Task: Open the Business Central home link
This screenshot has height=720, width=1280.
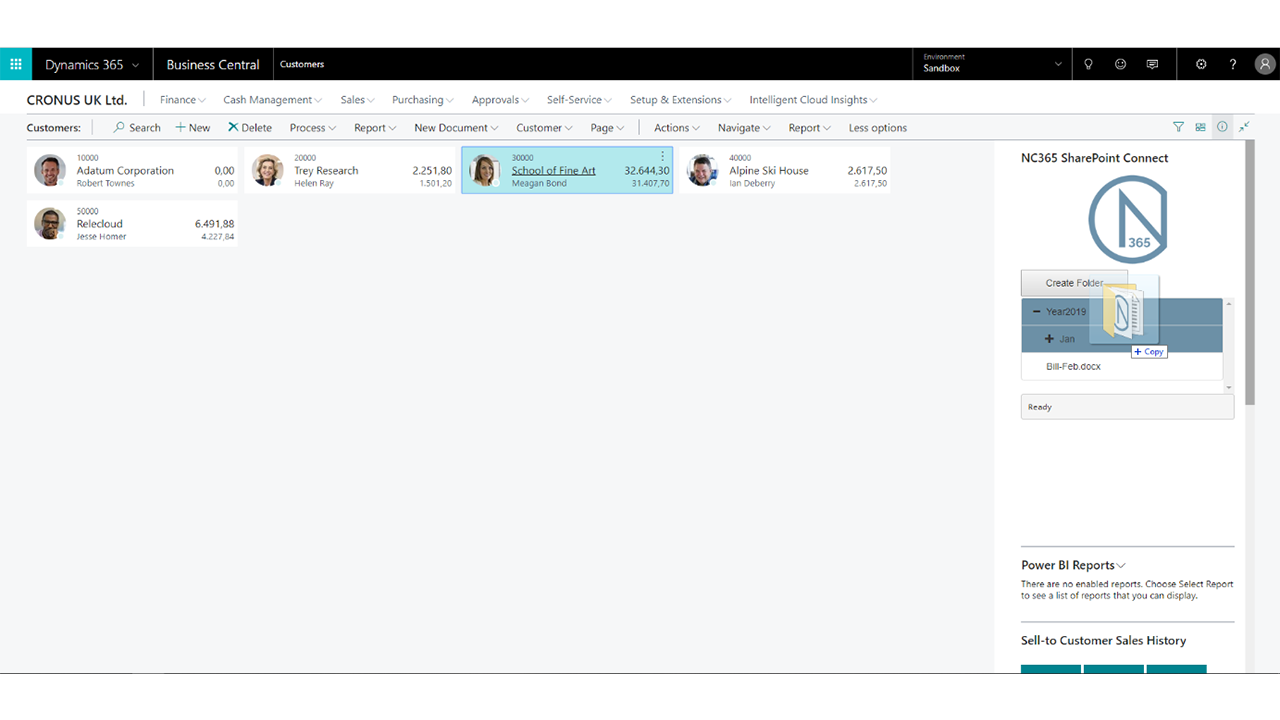Action: click(x=213, y=64)
